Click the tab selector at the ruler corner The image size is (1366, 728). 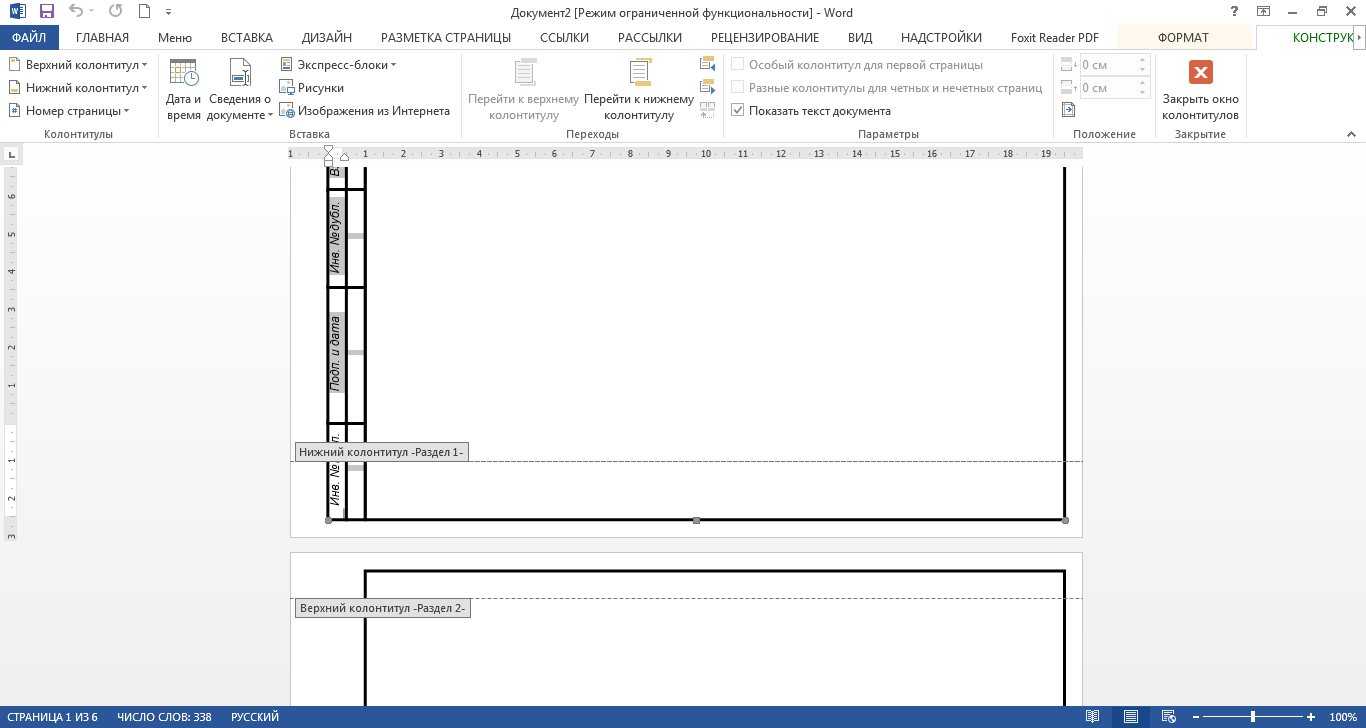(12, 154)
